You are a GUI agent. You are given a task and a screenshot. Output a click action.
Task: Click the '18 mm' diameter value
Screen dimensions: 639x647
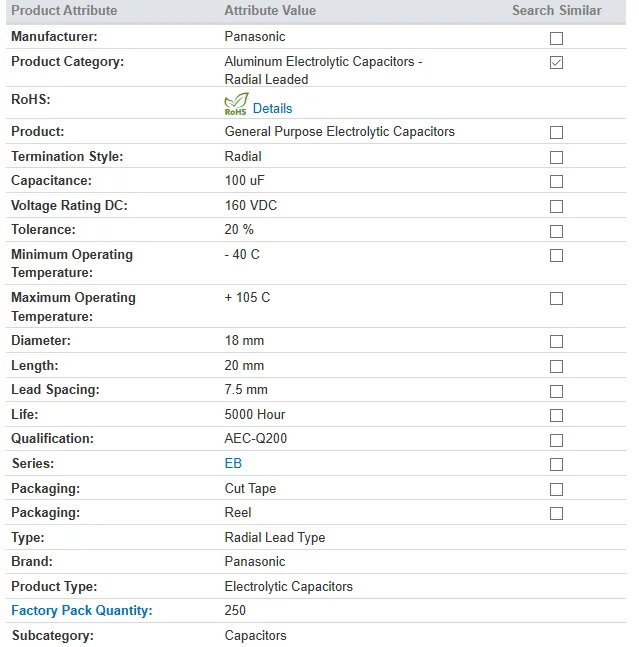tap(244, 340)
